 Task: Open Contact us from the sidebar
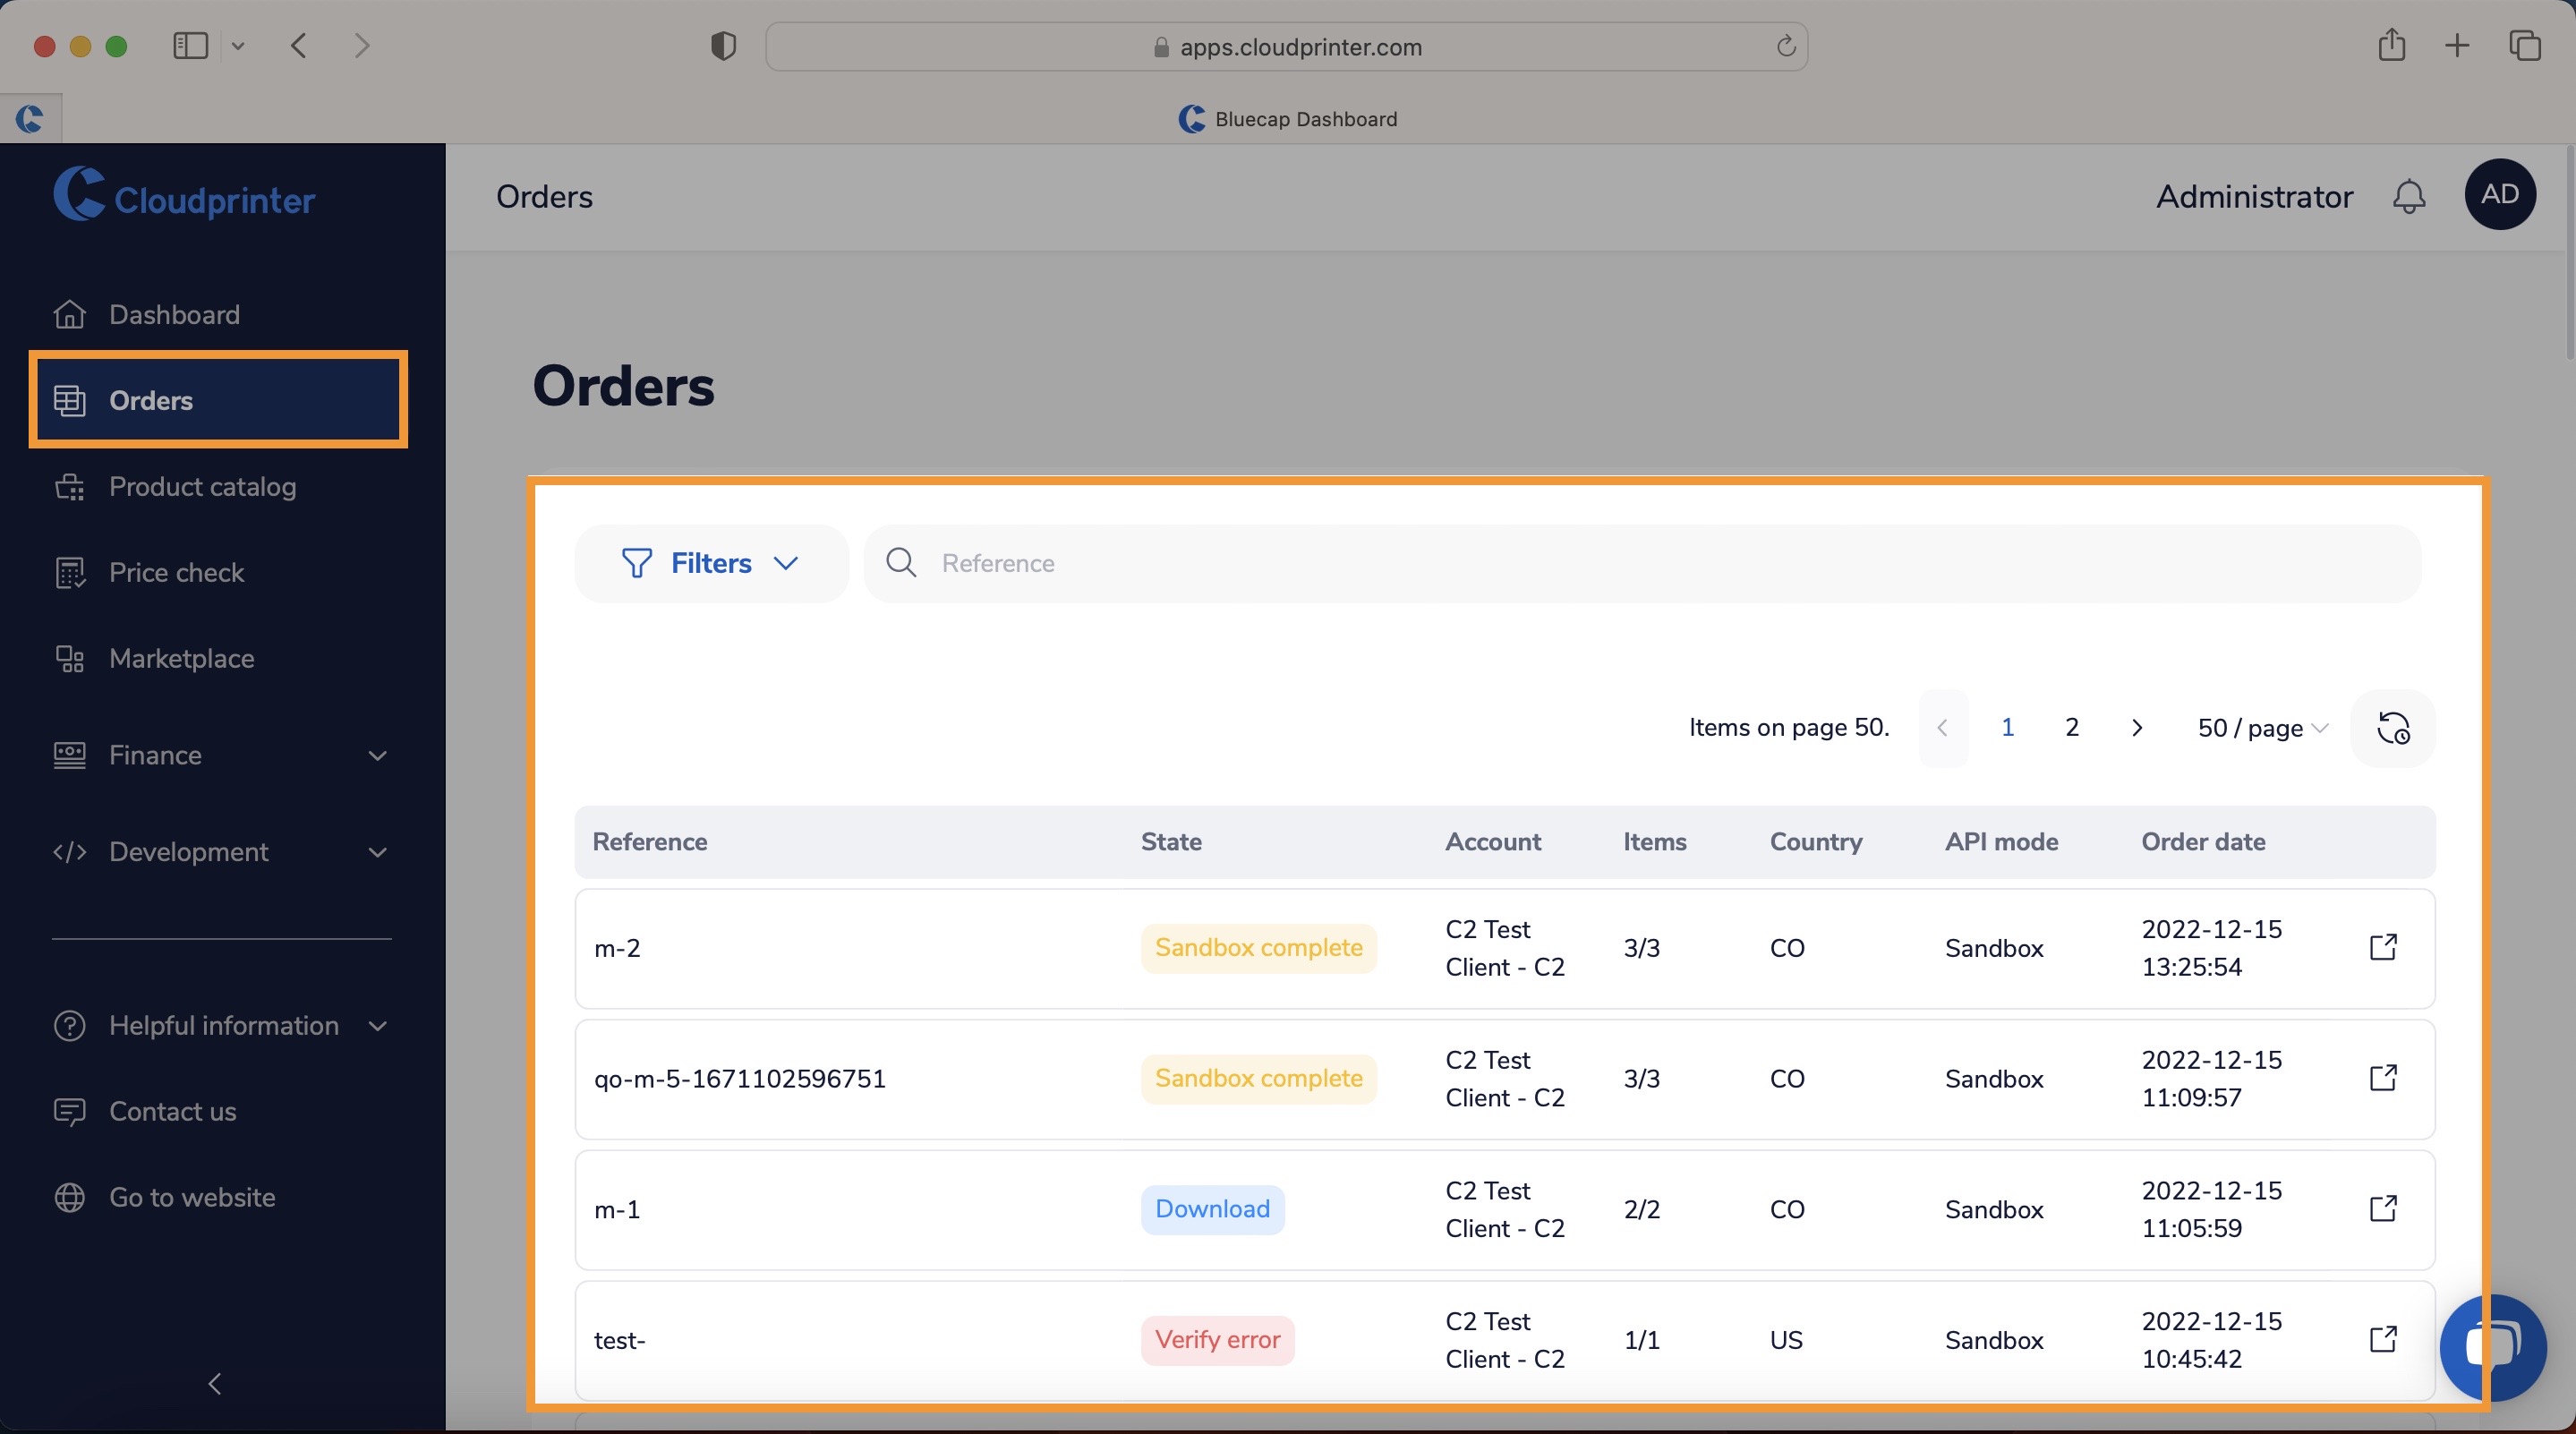tap(172, 1111)
